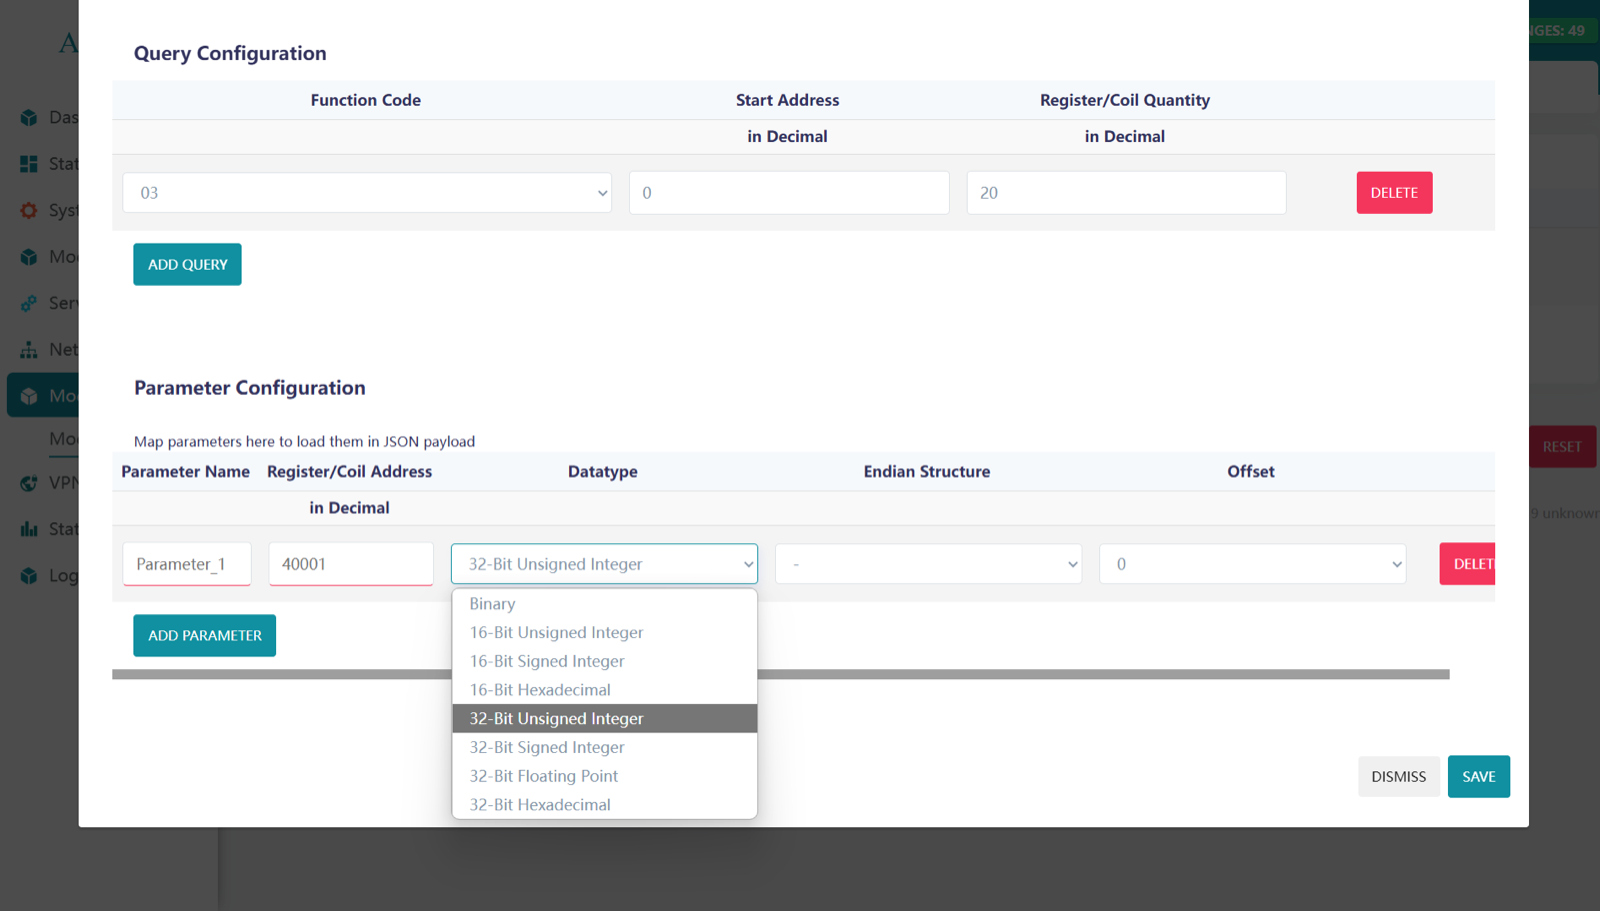The height and width of the screenshot is (911, 1600).
Task: Open the Endian Structure dropdown
Action: click(927, 563)
